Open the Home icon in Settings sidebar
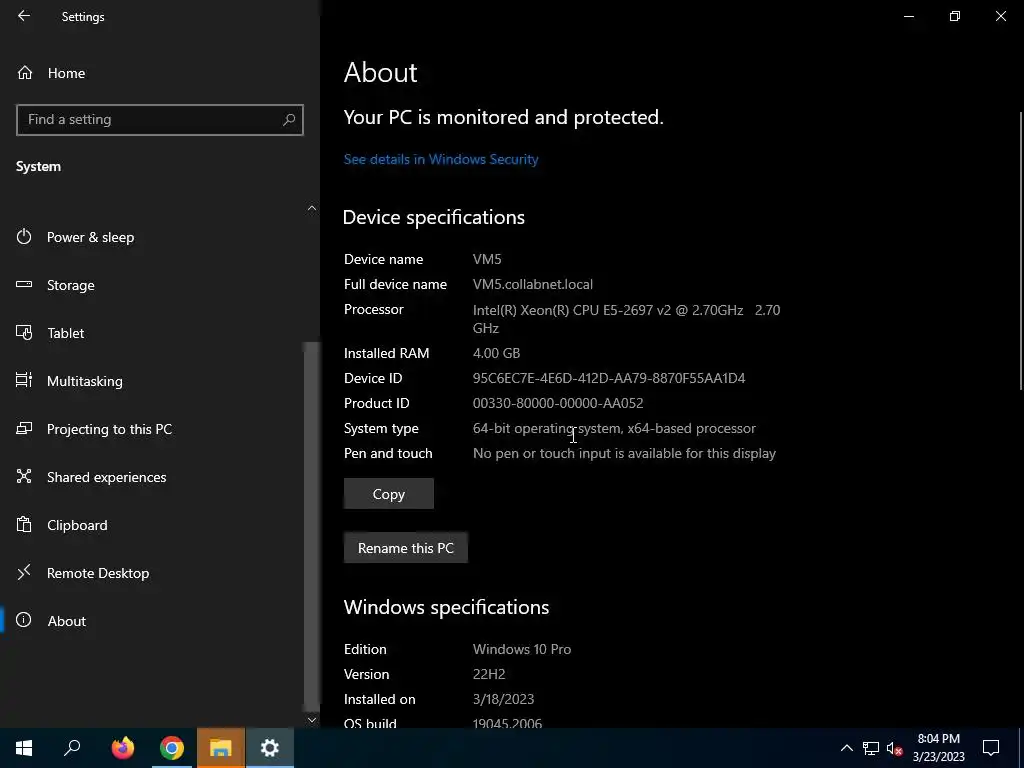1024x768 pixels. point(25,72)
